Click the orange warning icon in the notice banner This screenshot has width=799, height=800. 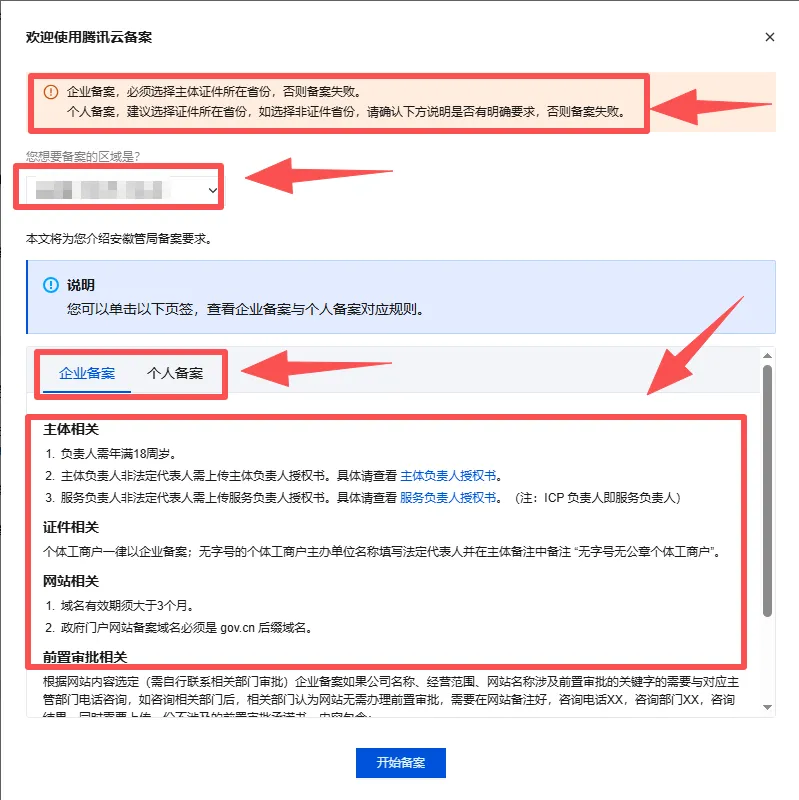click(51, 92)
